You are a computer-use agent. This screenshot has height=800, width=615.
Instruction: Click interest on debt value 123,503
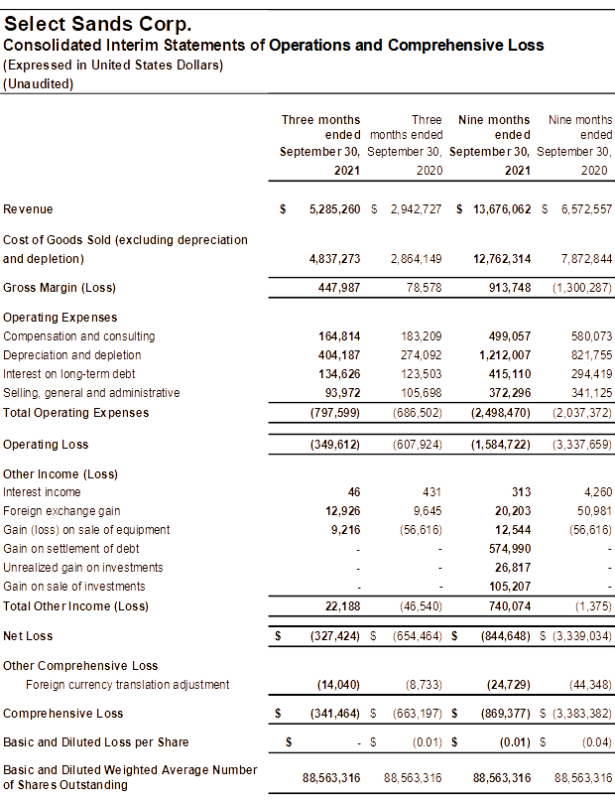pyautogui.click(x=421, y=374)
